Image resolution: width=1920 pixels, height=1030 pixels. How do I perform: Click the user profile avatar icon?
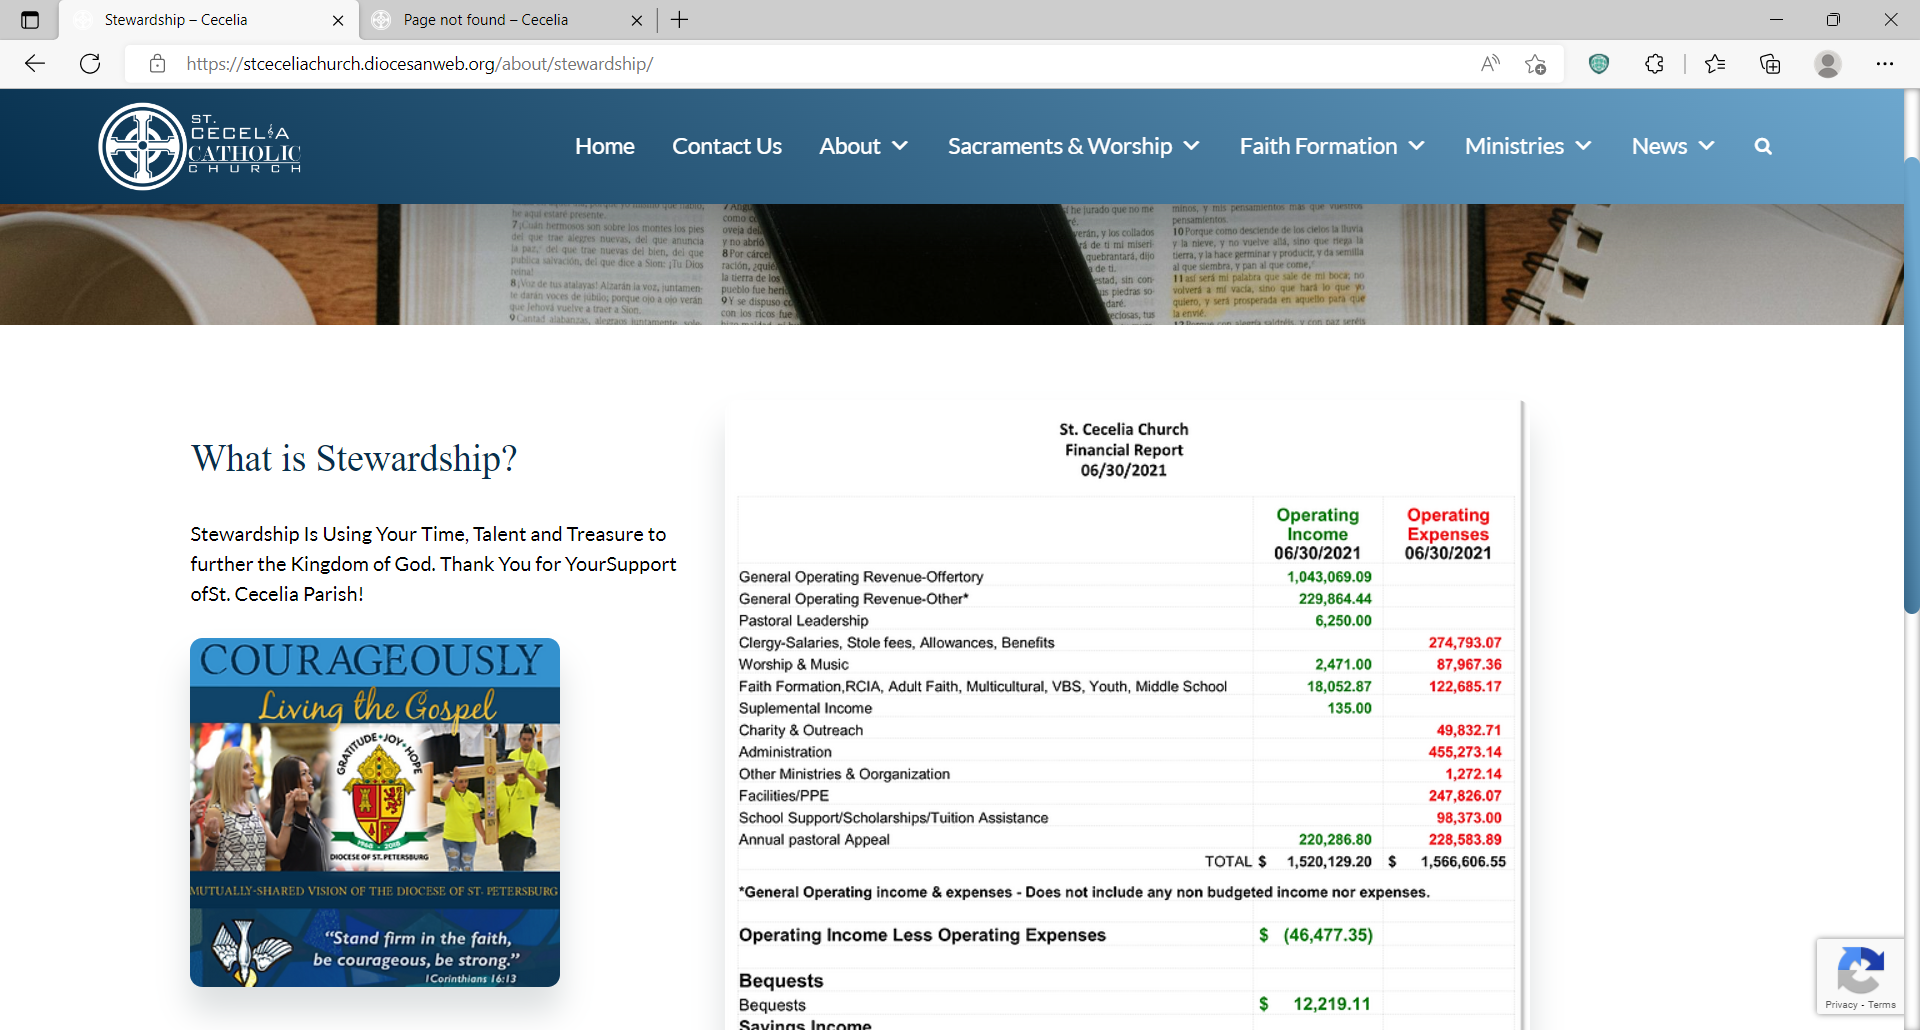tap(1827, 64)
